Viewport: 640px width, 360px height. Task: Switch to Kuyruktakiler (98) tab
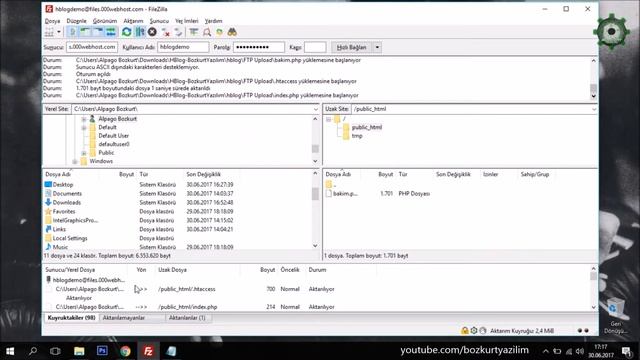[71, 318]
